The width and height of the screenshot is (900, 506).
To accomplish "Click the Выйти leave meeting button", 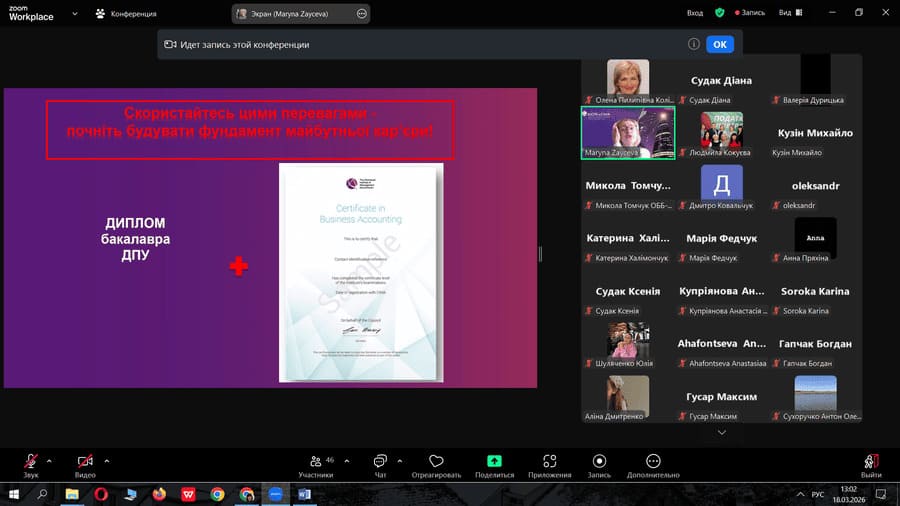I will click(871, 461).
